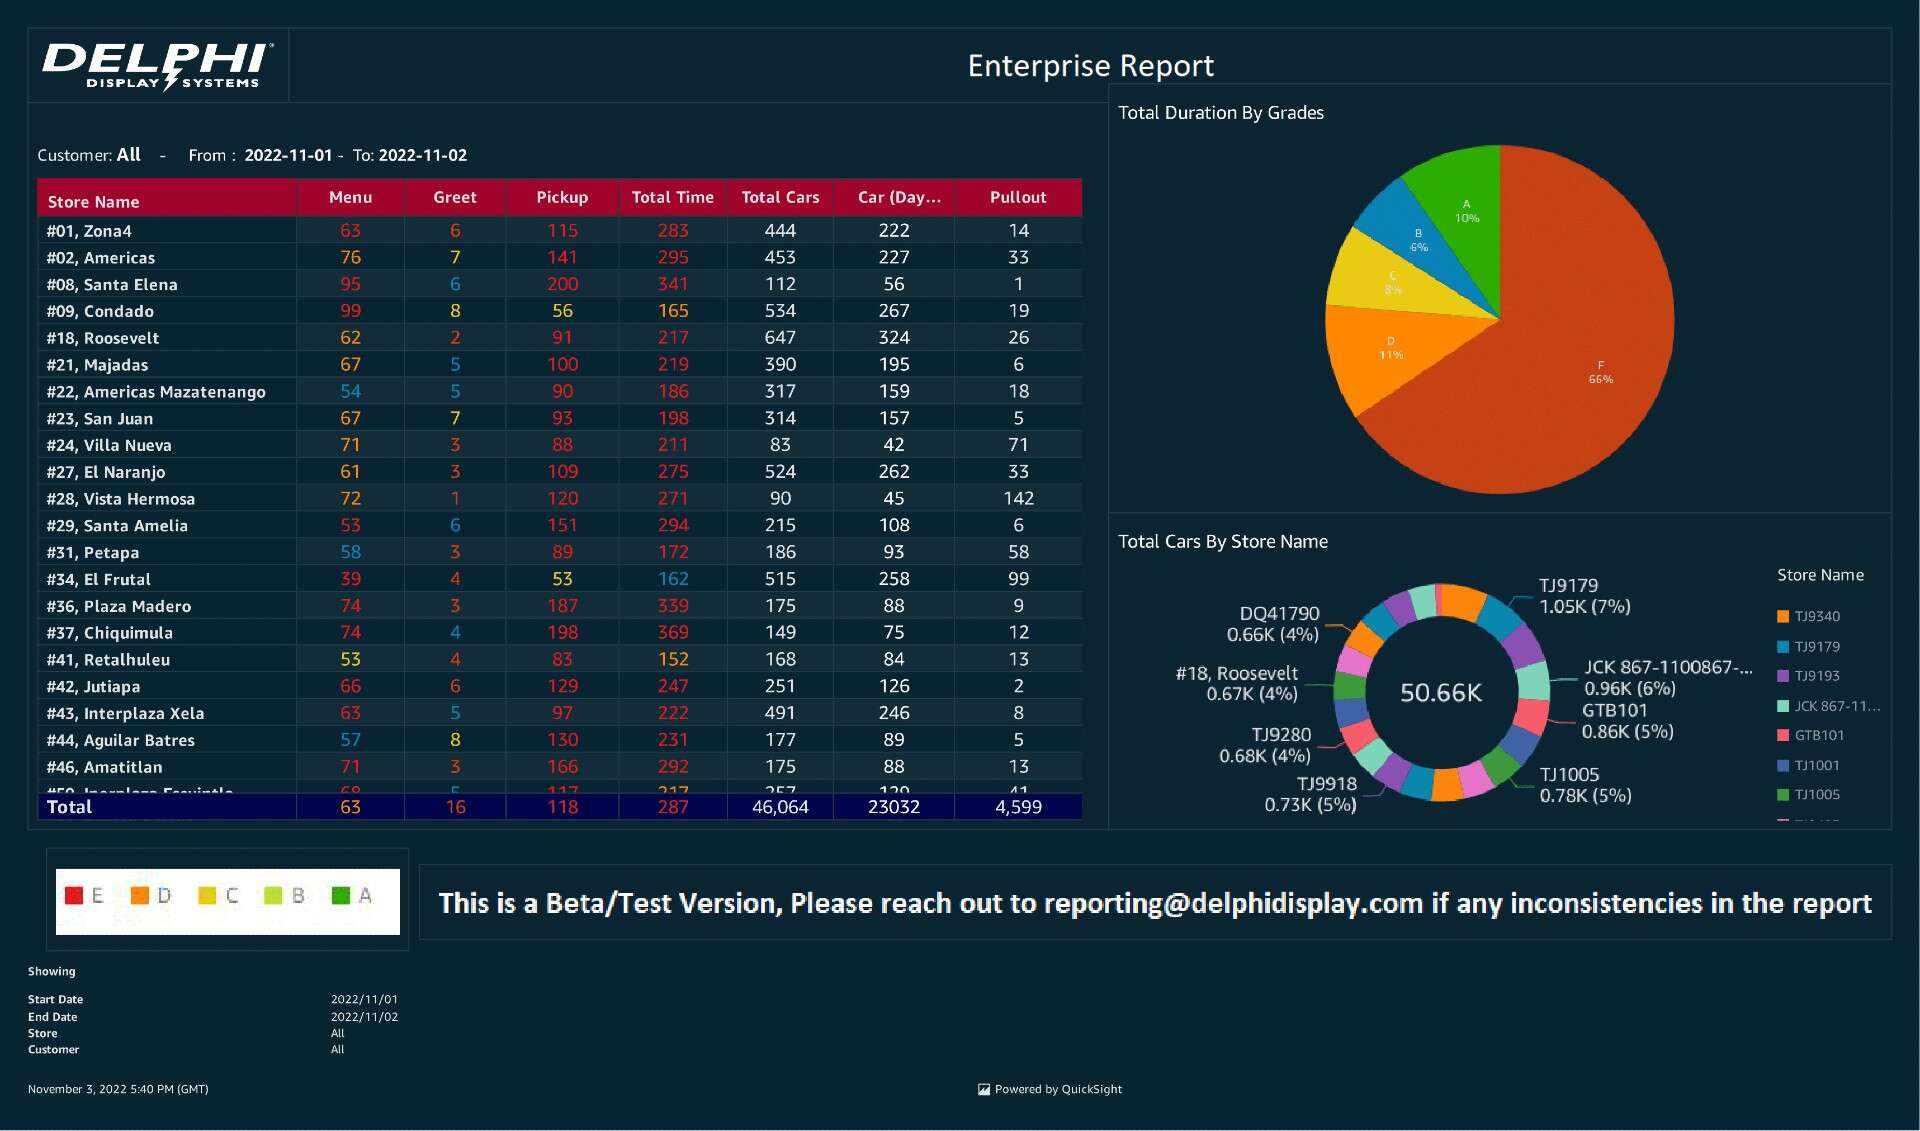The height and width of the screenshot is (1131, 1920).
Task: Select the purple TJ9193 legend swatch
Action: 1782,676
